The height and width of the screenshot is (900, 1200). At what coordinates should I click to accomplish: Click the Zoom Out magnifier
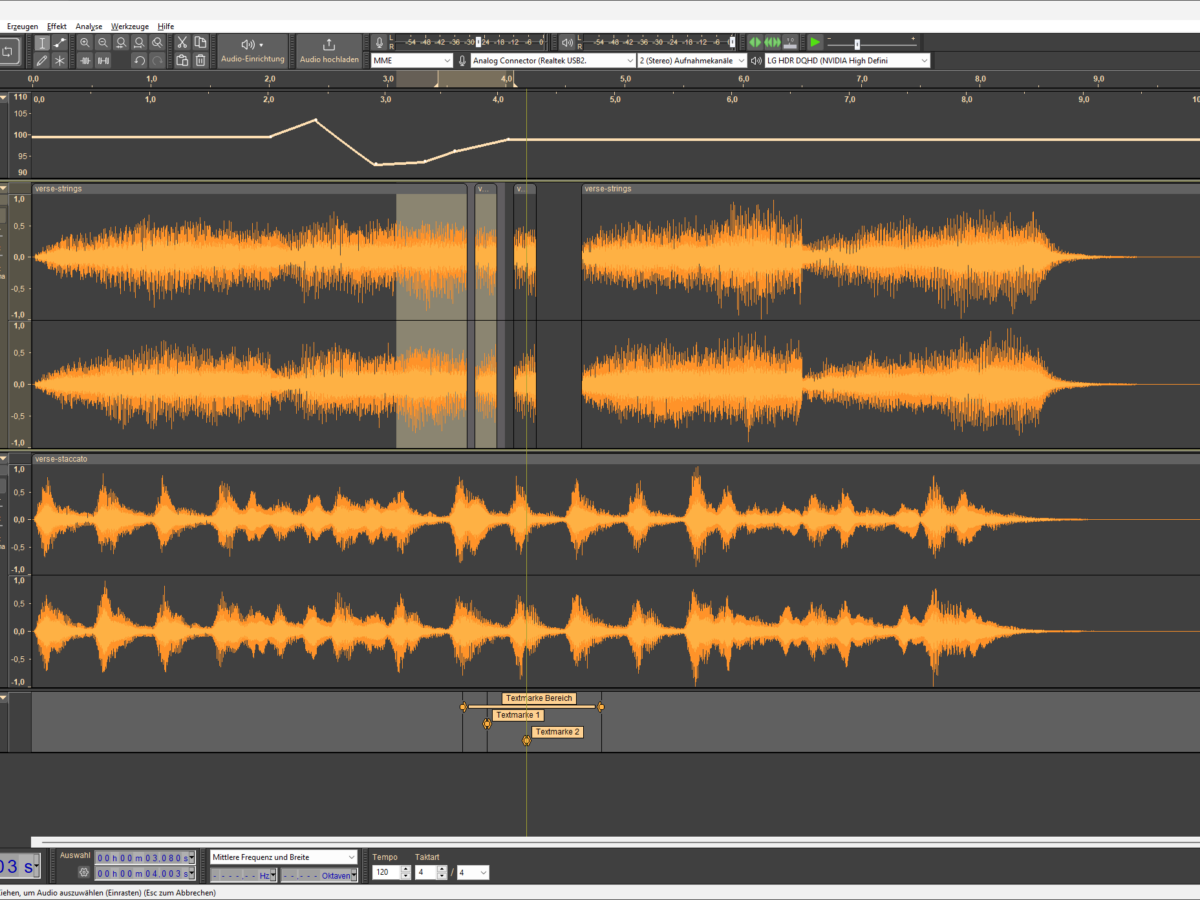pyautogui.click(x=103, y=43)
